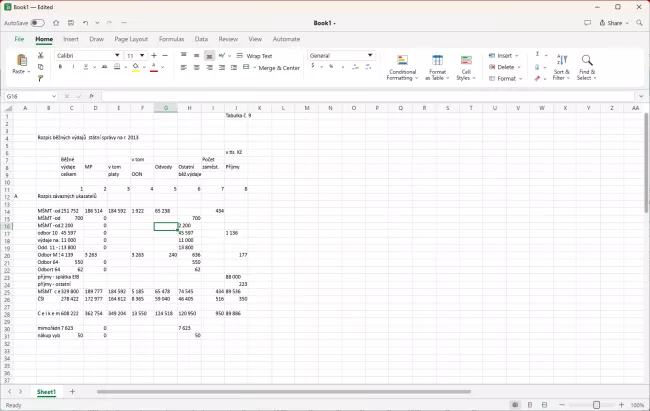Switch to Page Layout view in status bar
650x411 pixels.
point(530,405)
